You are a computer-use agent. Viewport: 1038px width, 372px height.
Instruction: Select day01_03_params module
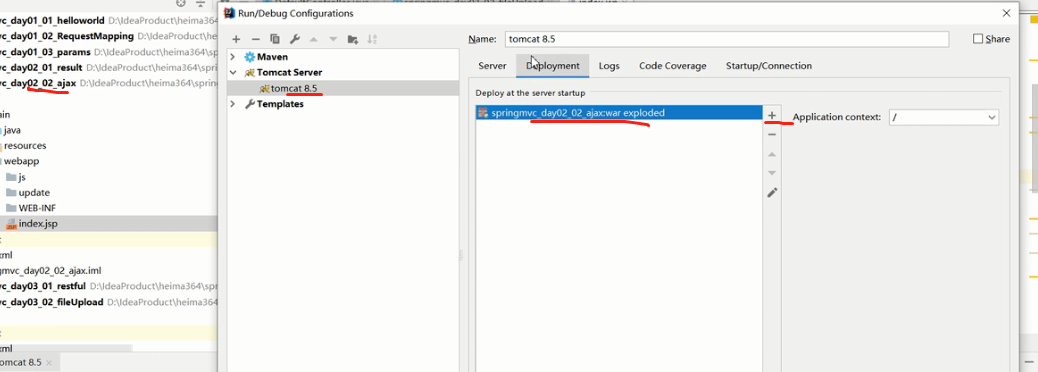click(x=45, y=52)
